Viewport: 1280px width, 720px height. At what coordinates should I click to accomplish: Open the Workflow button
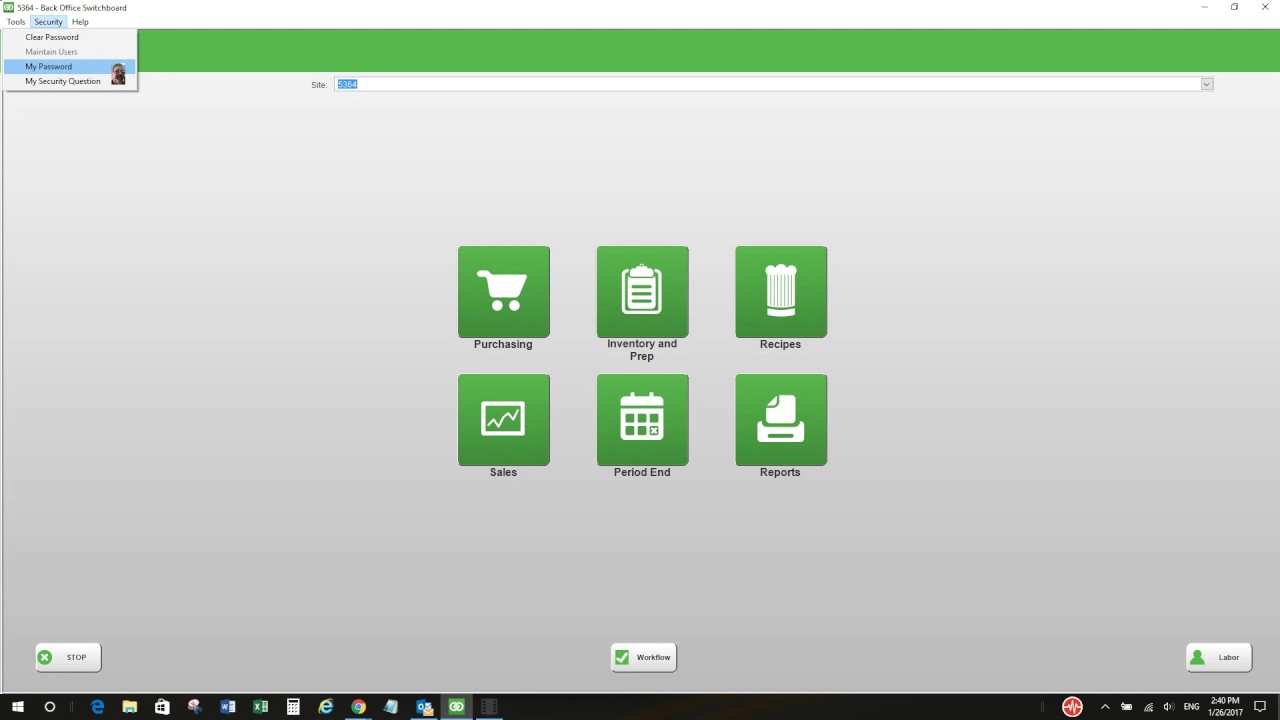[x=644, y=657]
